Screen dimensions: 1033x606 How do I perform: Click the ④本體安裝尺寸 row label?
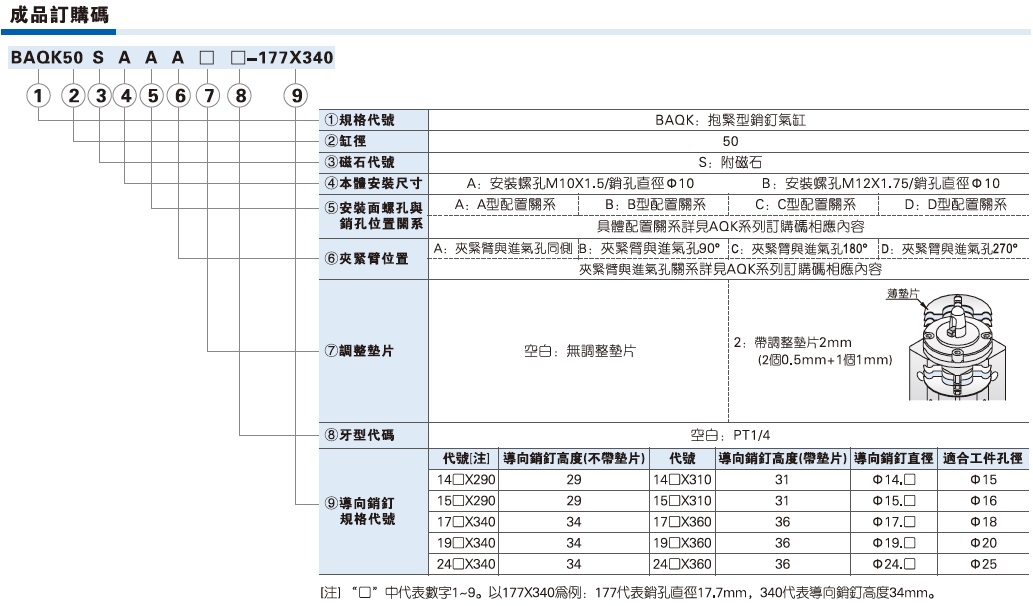pos(373,183)
